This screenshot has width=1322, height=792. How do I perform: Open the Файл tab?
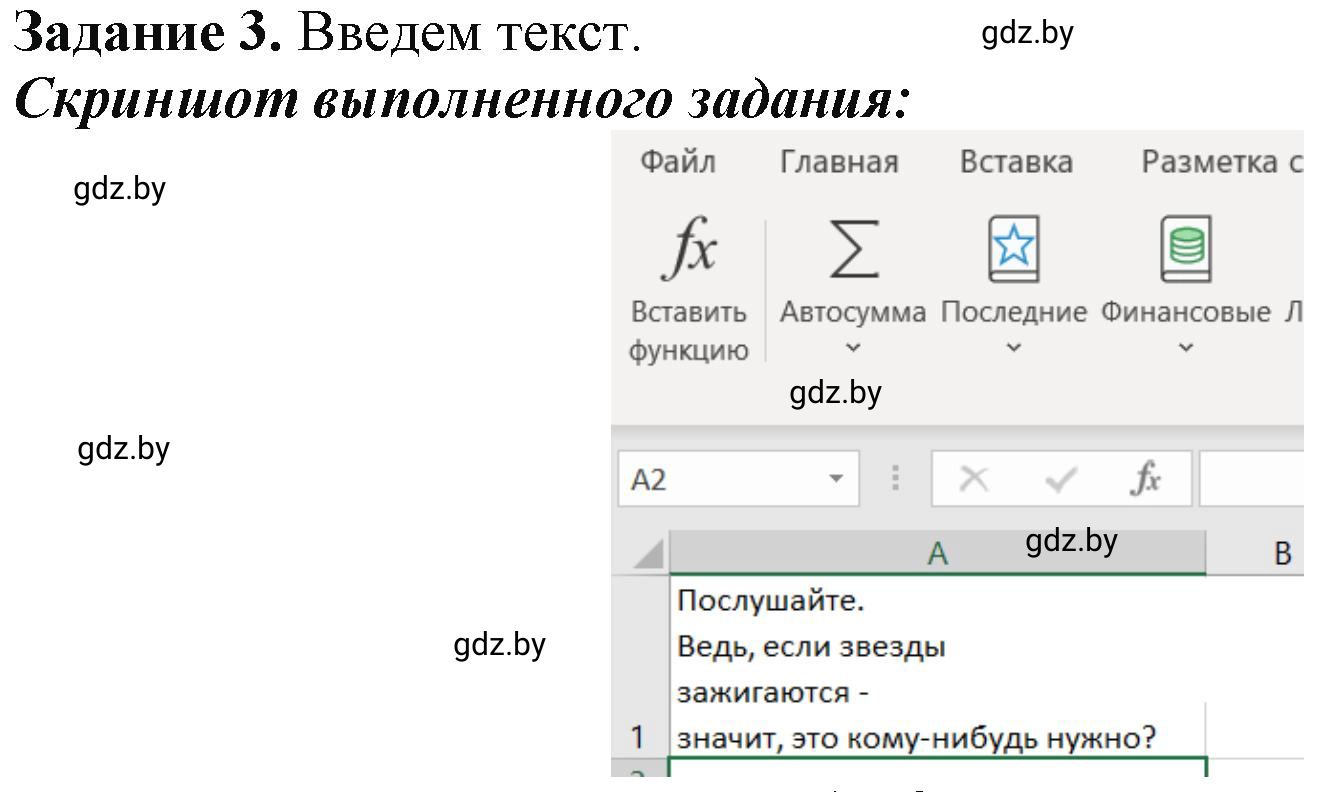click(677, 162)
